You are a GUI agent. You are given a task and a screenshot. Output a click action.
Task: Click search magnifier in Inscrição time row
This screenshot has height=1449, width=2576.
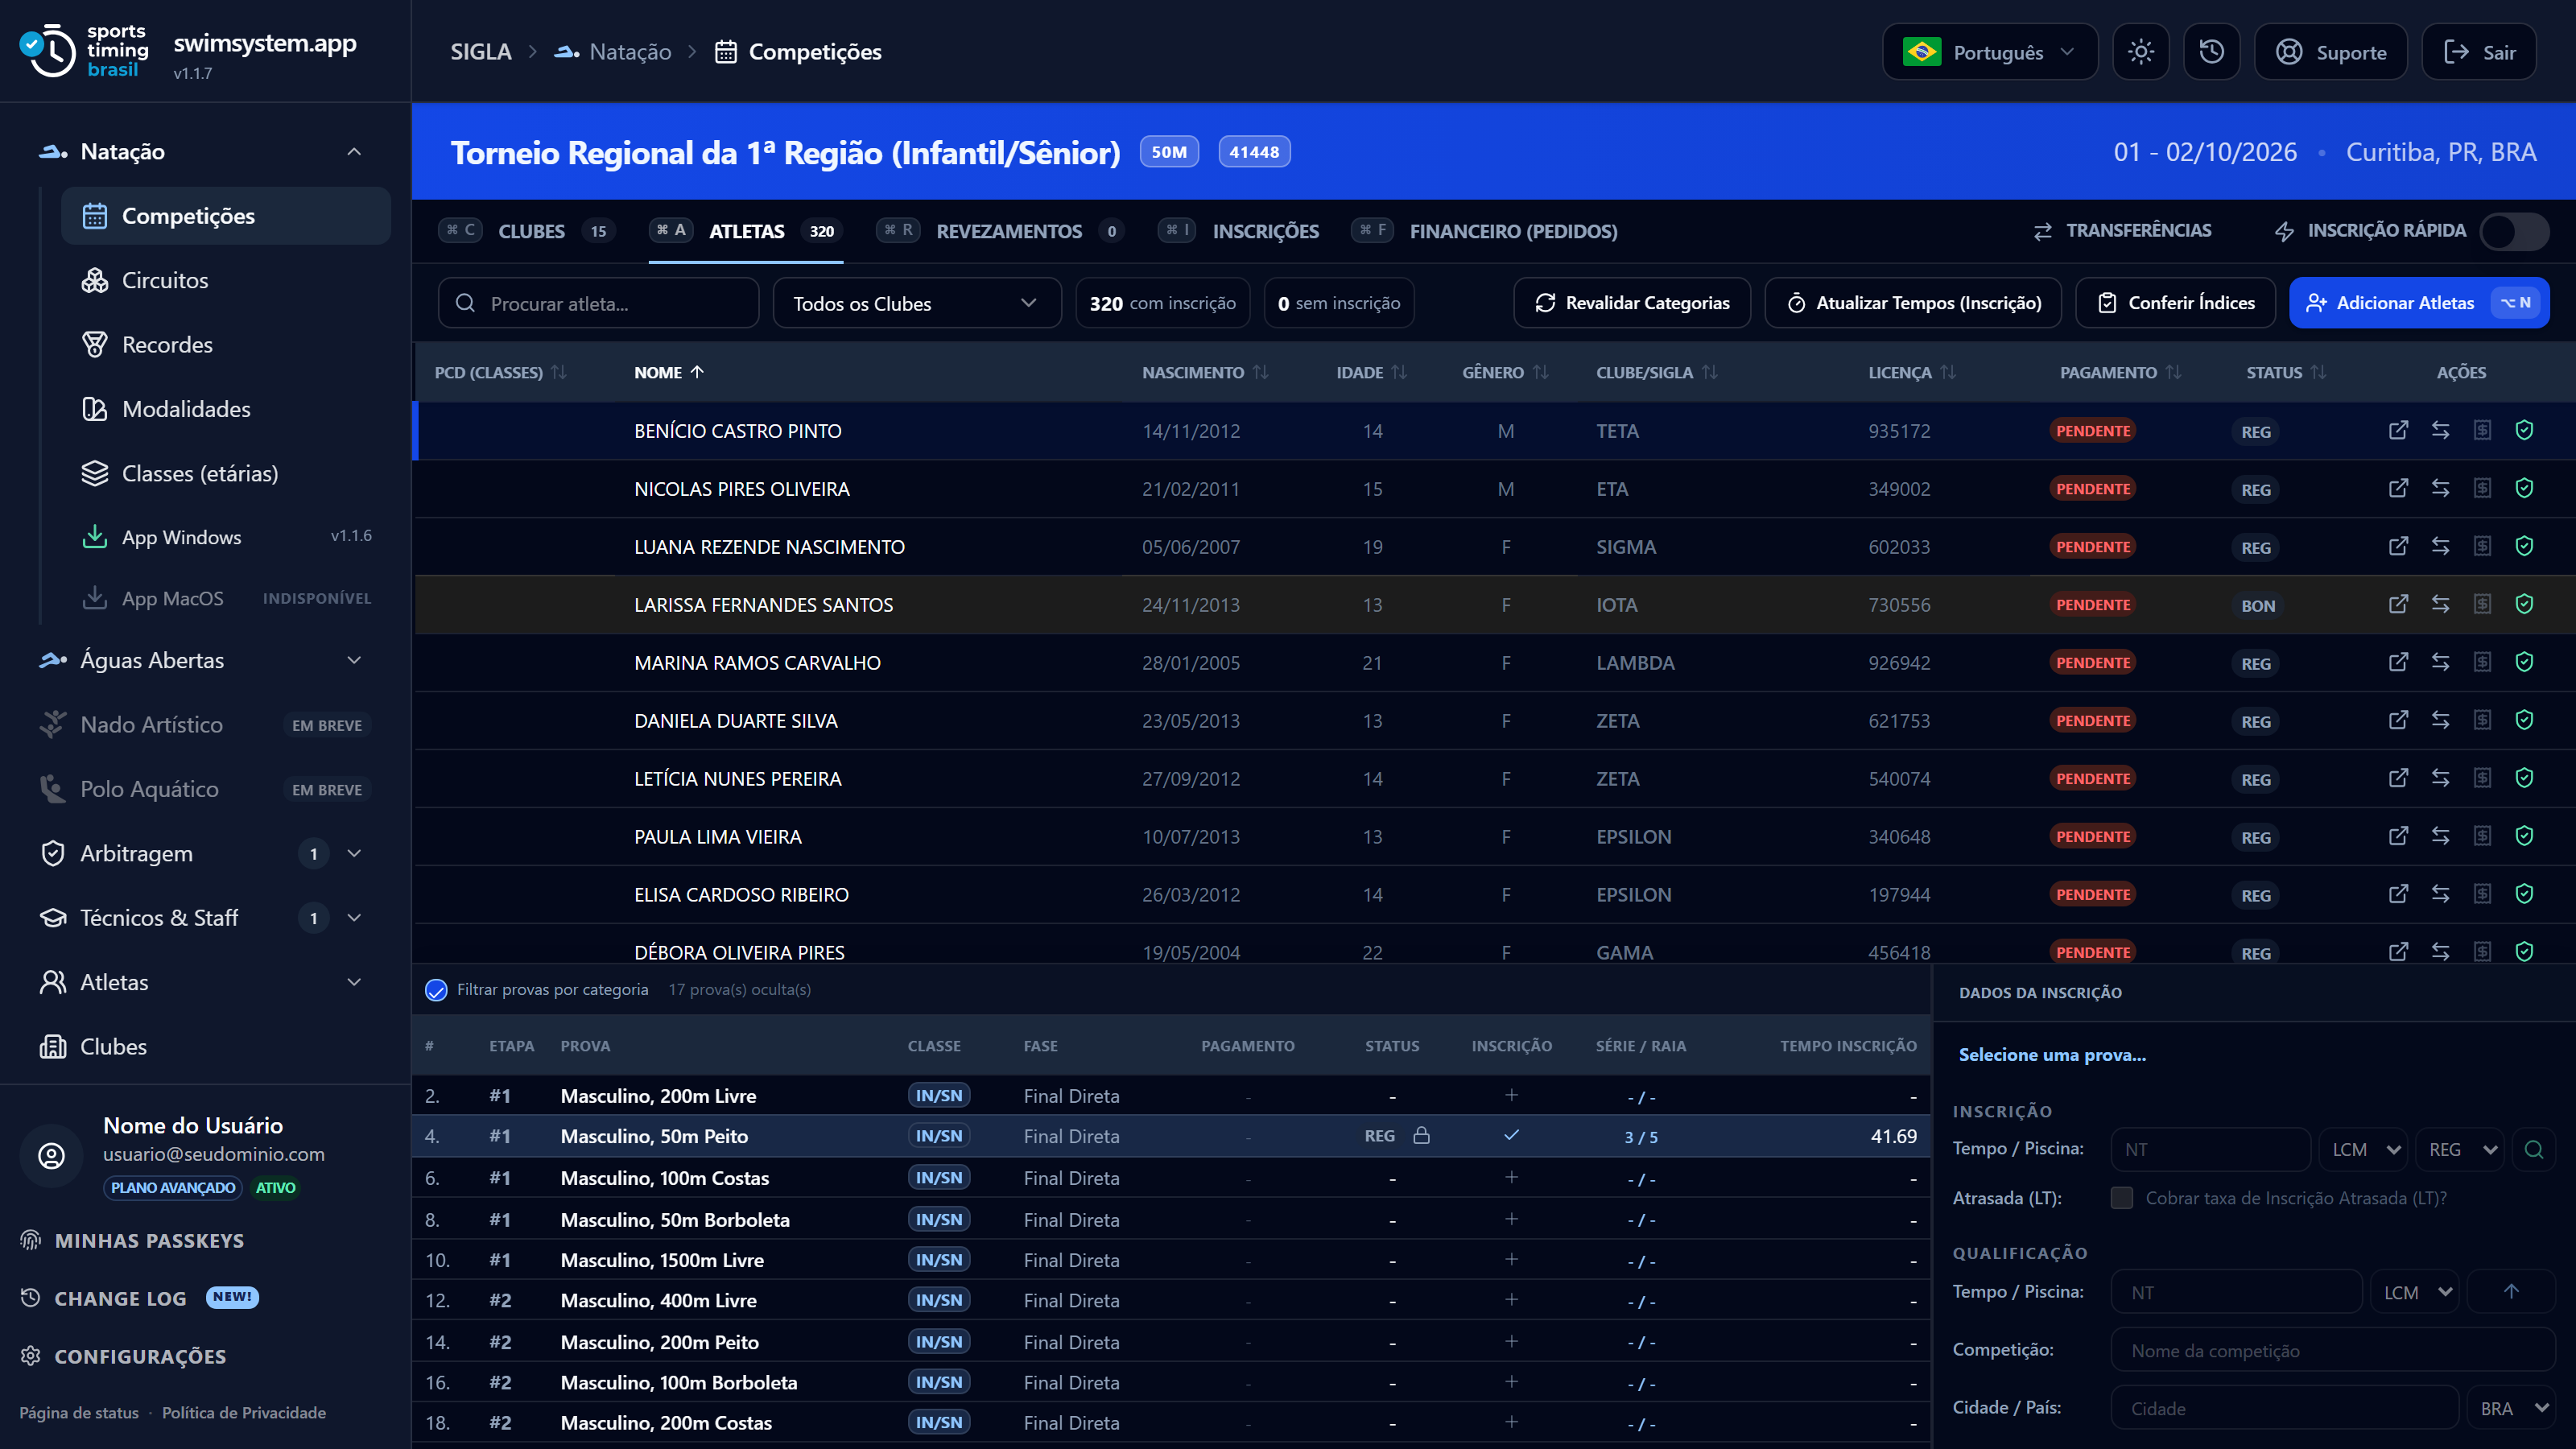click(x=2533, y=1149)
